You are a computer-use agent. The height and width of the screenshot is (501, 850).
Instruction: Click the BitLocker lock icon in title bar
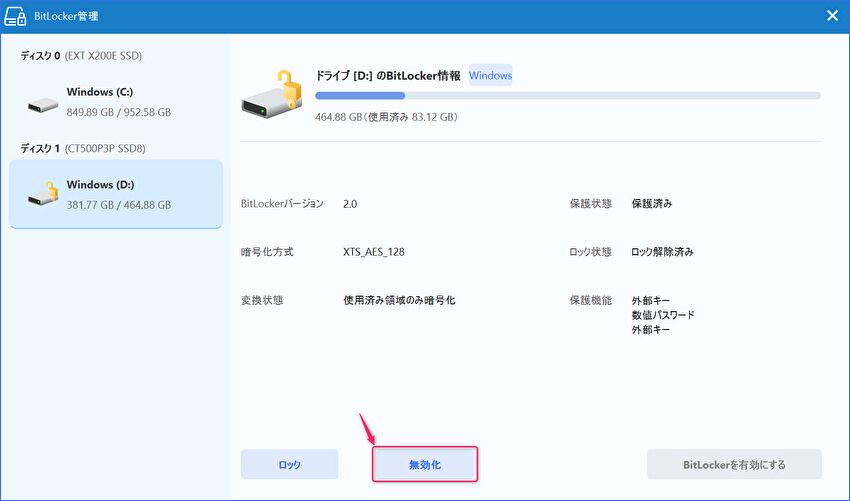pos(16,16)
